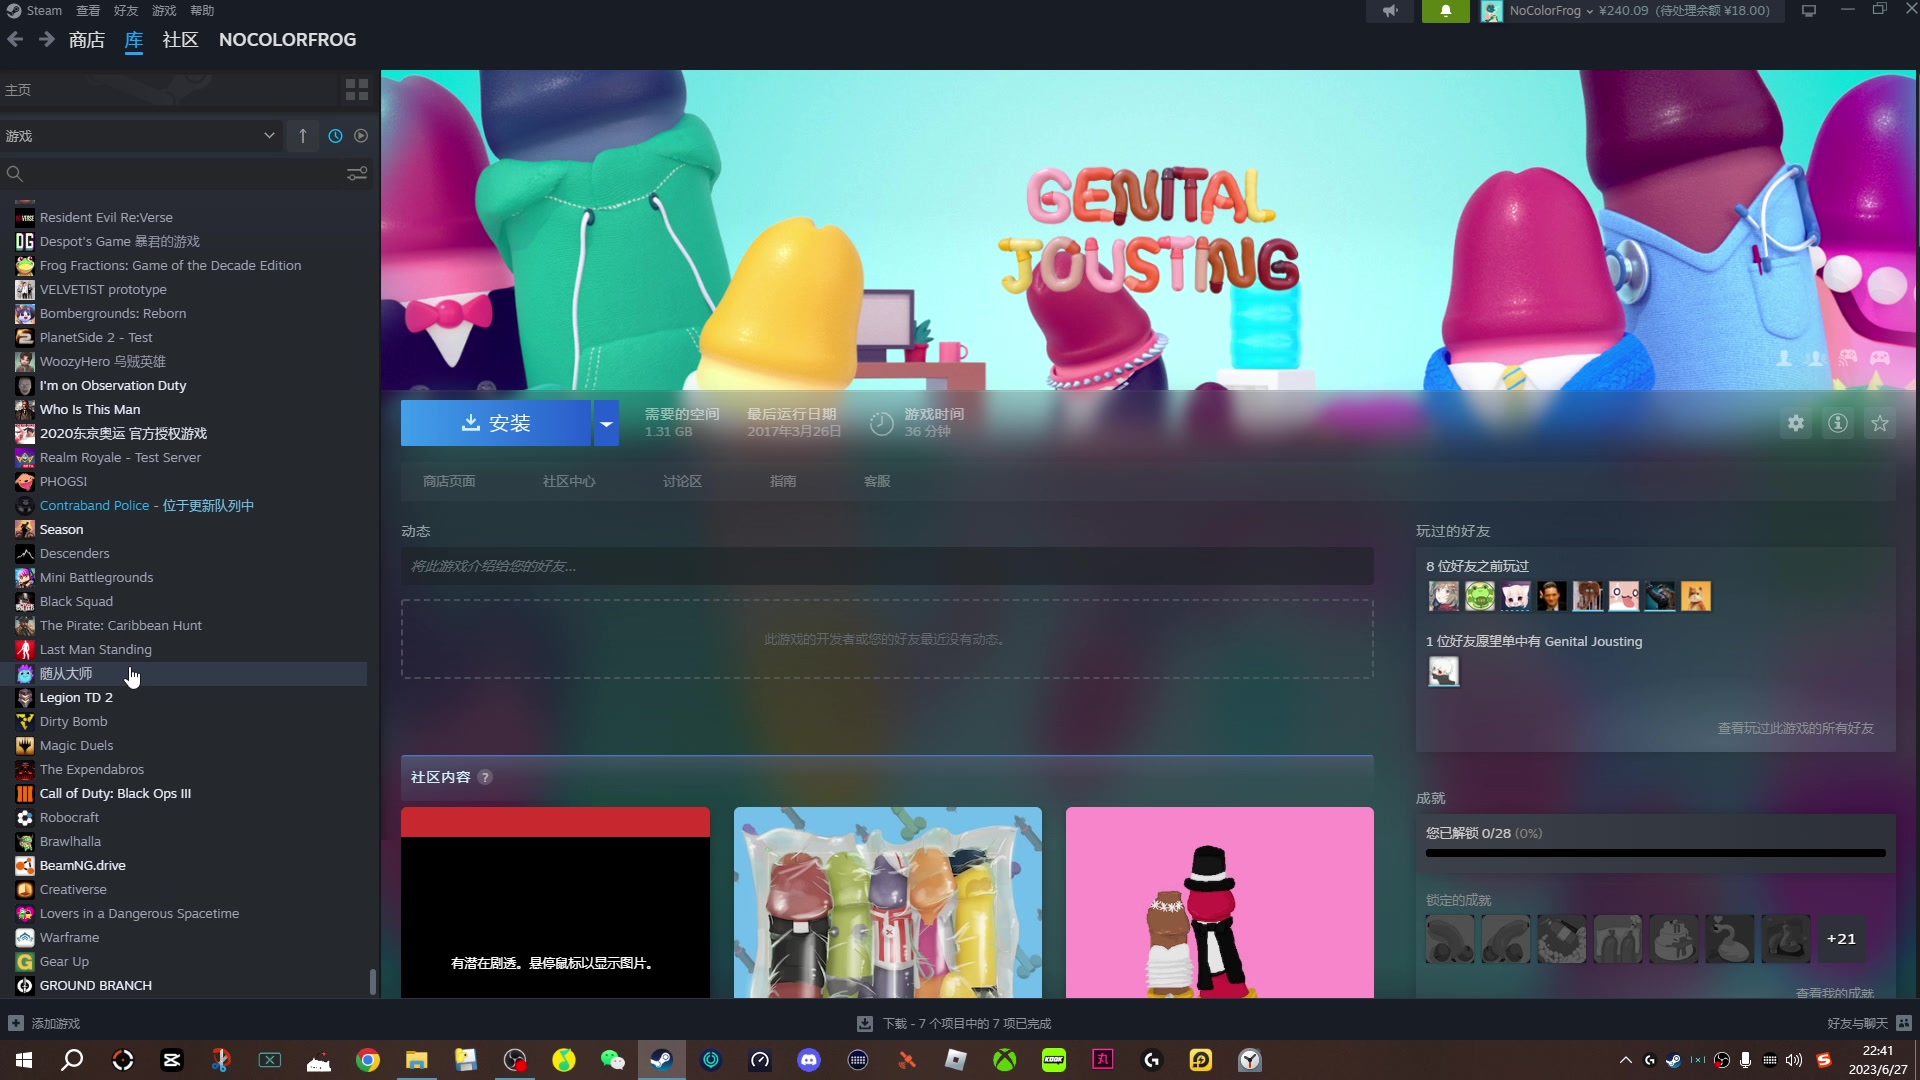Go forward with the forward arrow
The width and height of the screenshot is (1920, 1080).
pos(46,40)
